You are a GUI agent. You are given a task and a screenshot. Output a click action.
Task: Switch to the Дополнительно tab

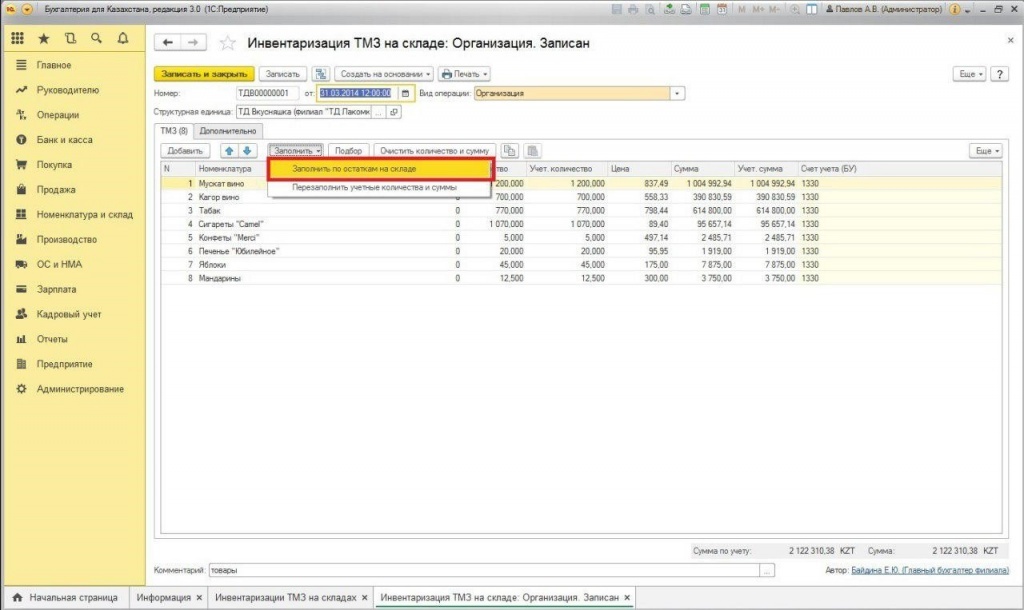point(228,131)
